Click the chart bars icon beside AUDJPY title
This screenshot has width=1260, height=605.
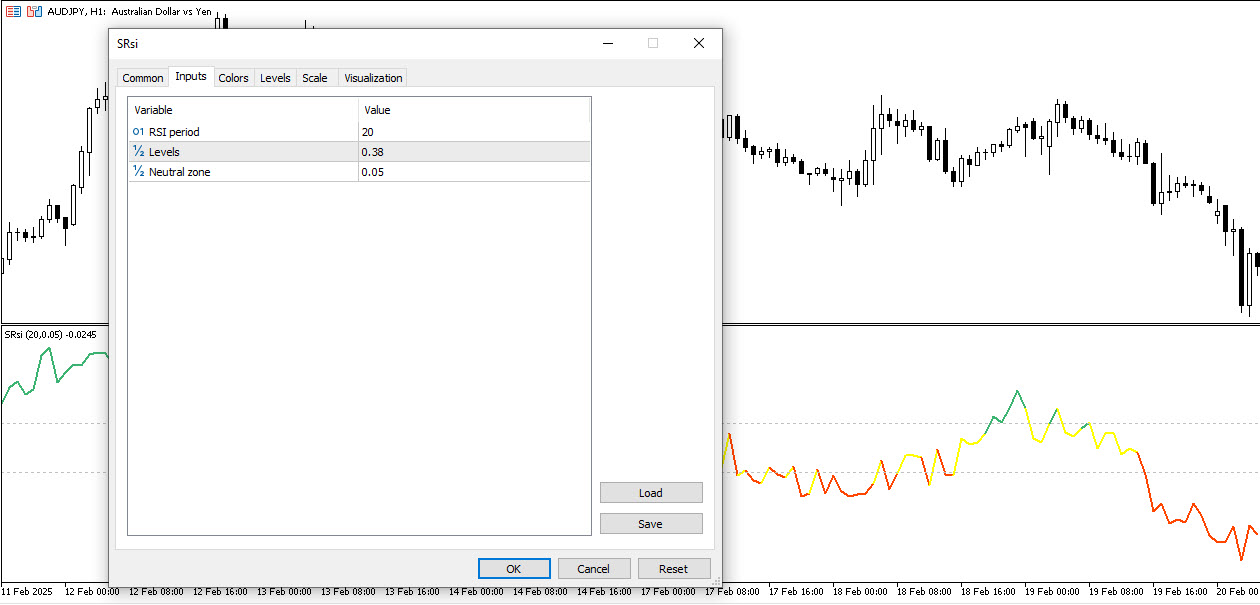[34, 11]
